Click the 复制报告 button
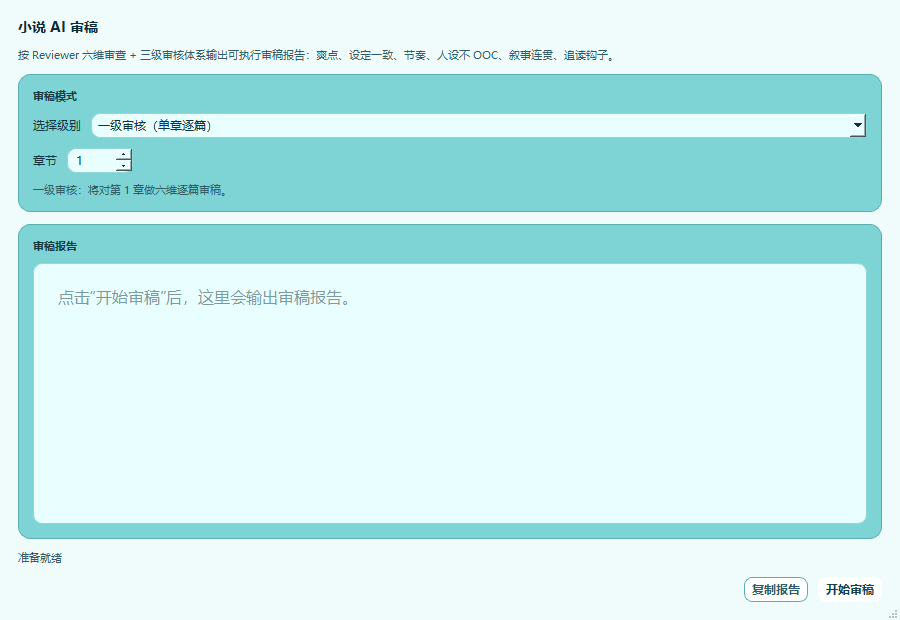Image resolution: width=900 pixels, height=620 pixels. point(775,590)
